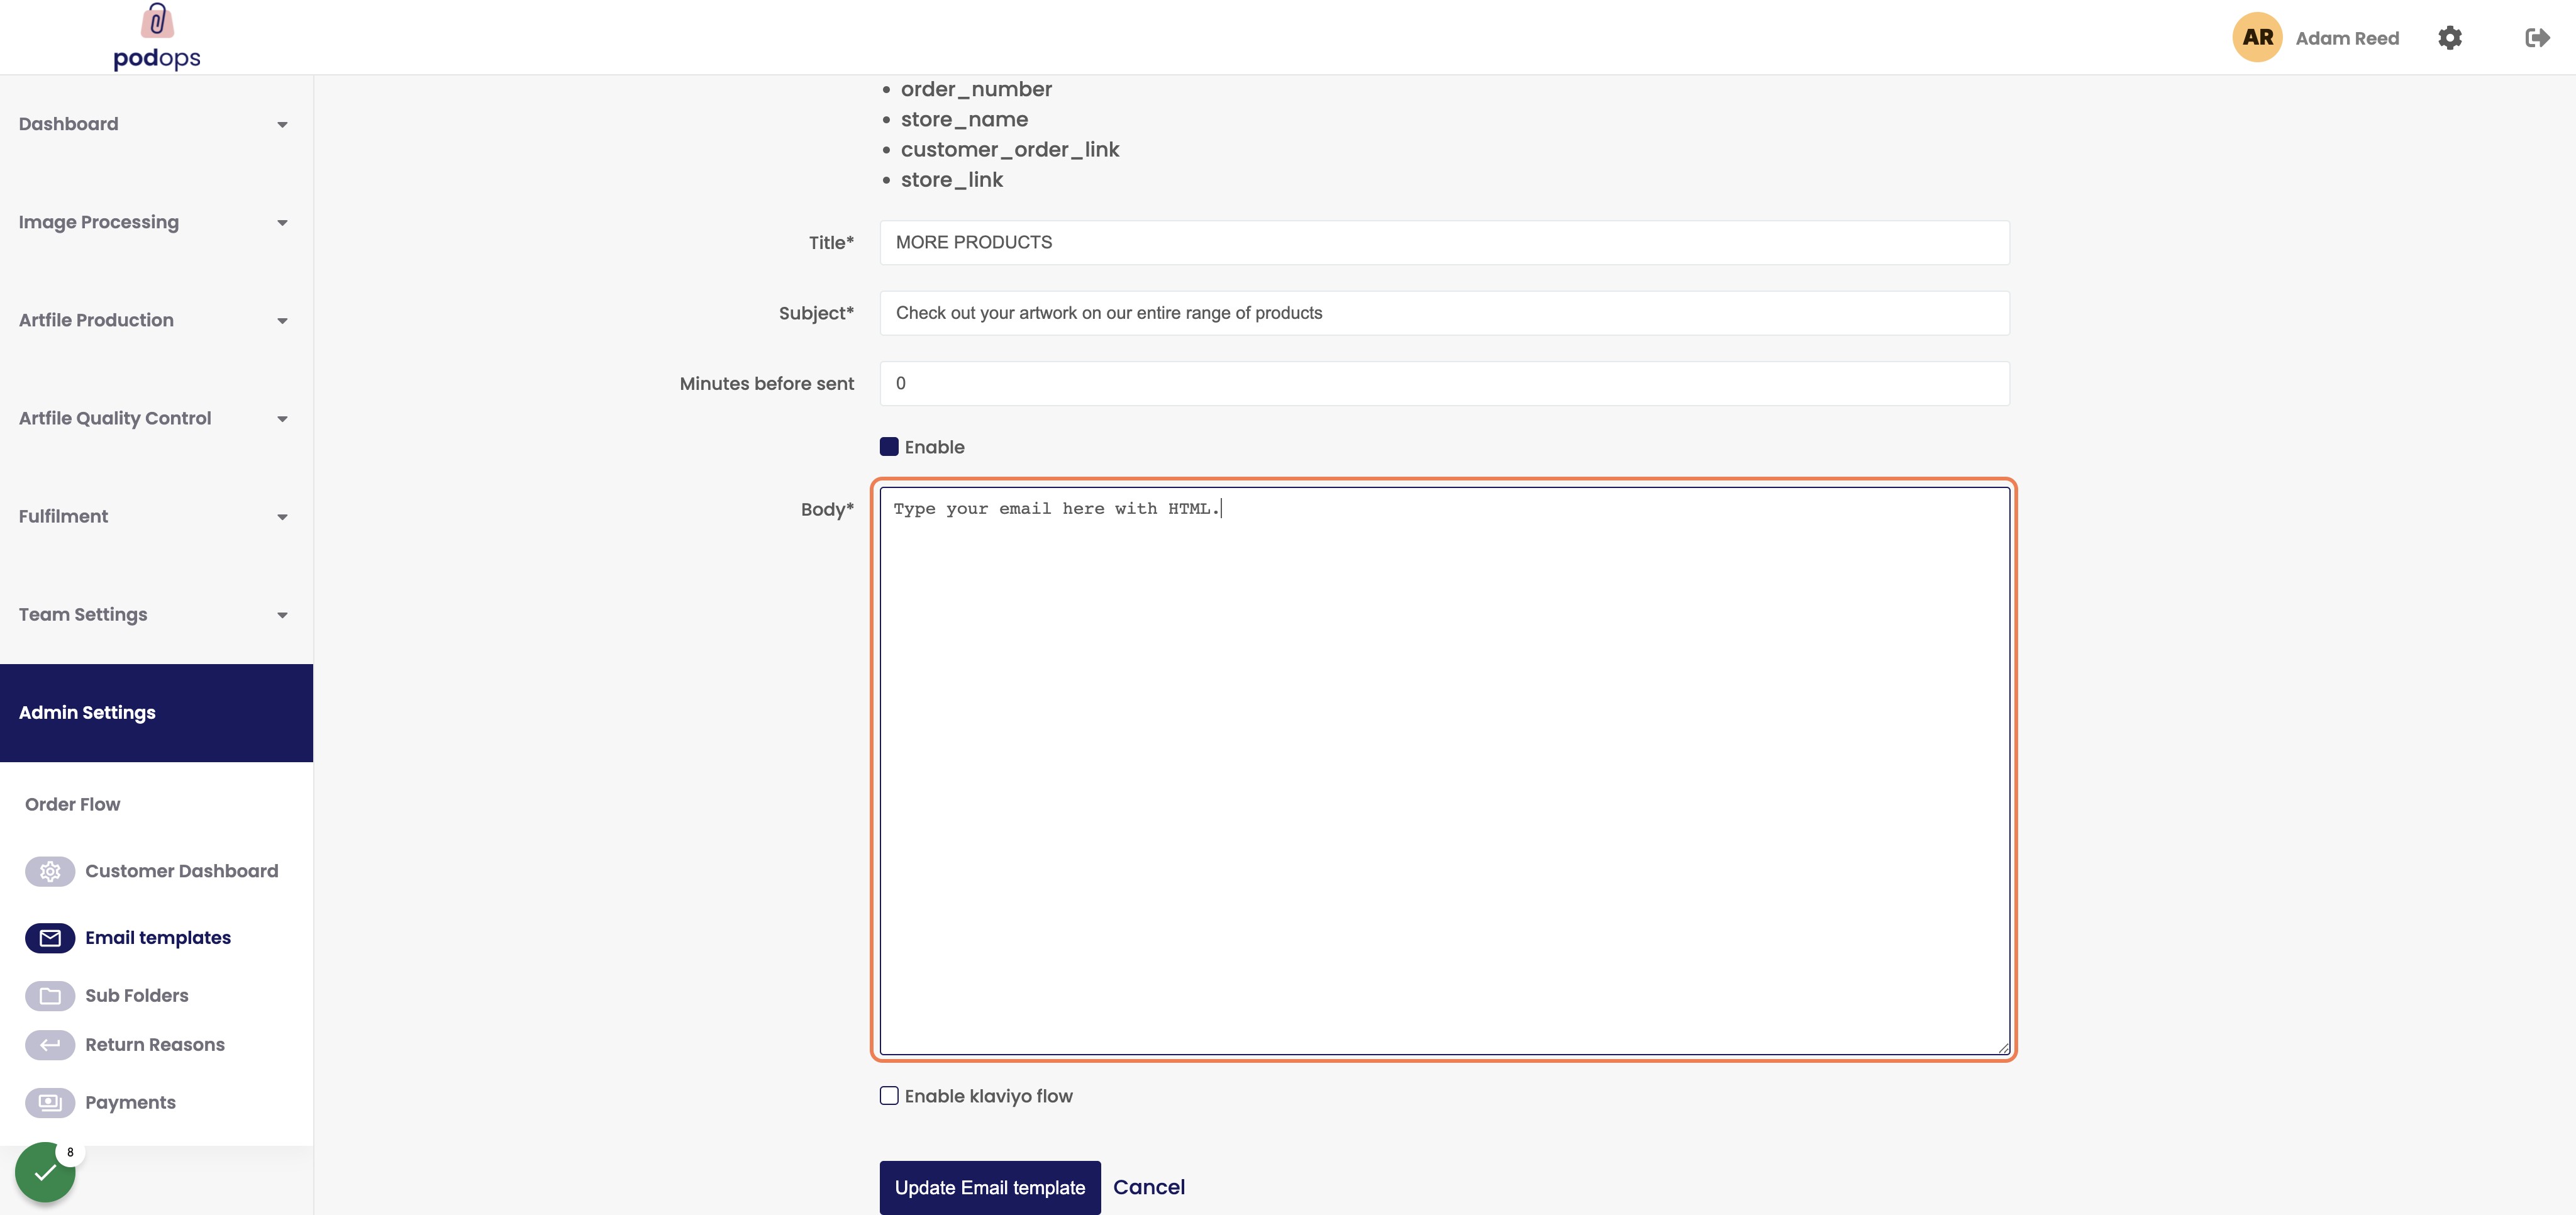This screenshot has height=1215, width=2576.
Task: Click Update Email template button
Action: tap(990, 1188)
